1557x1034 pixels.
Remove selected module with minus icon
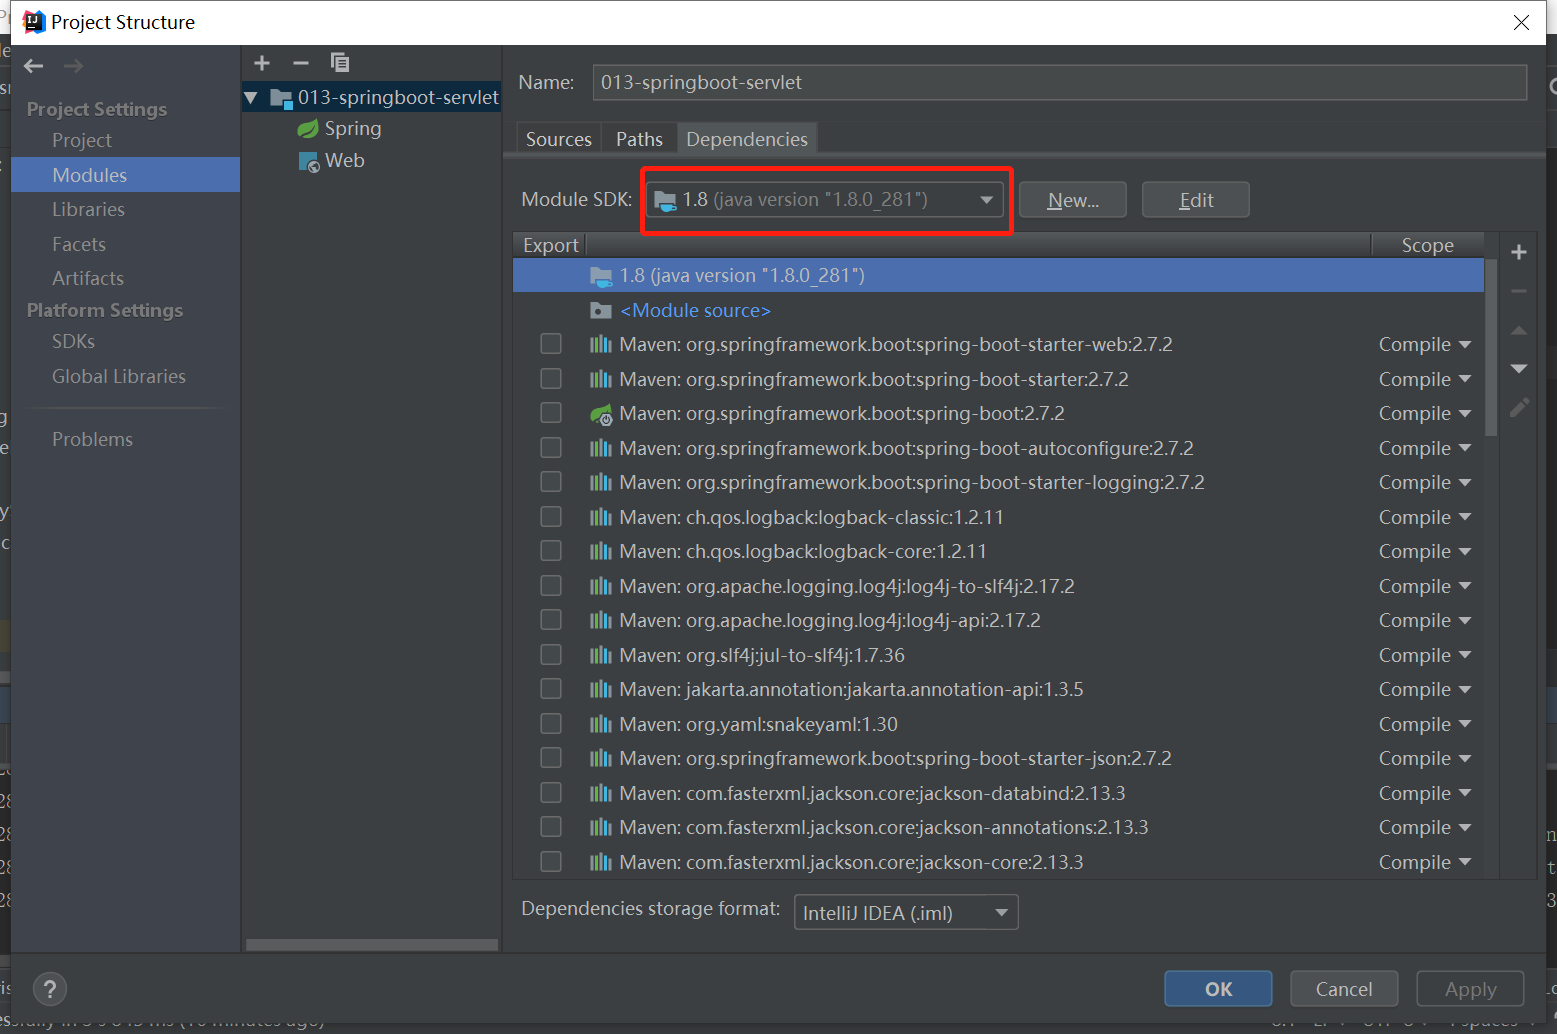(x=301, y=63)
